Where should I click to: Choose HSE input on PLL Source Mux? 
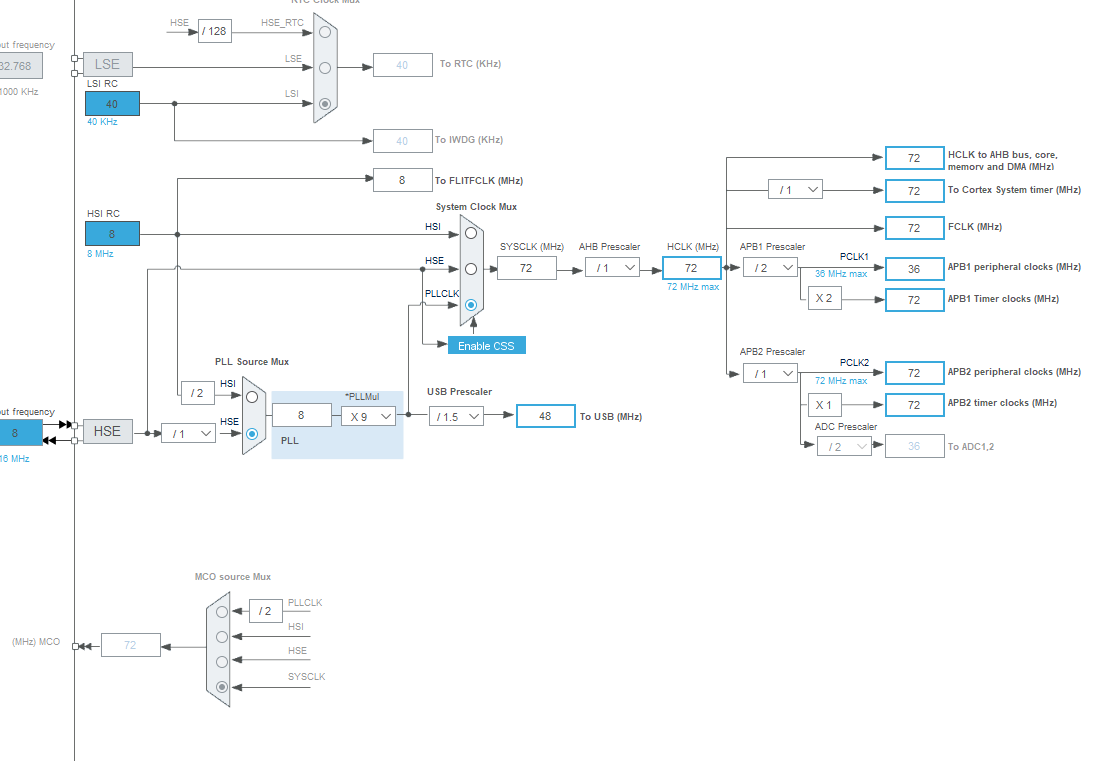pyautogui.click(x=252, y=433)
